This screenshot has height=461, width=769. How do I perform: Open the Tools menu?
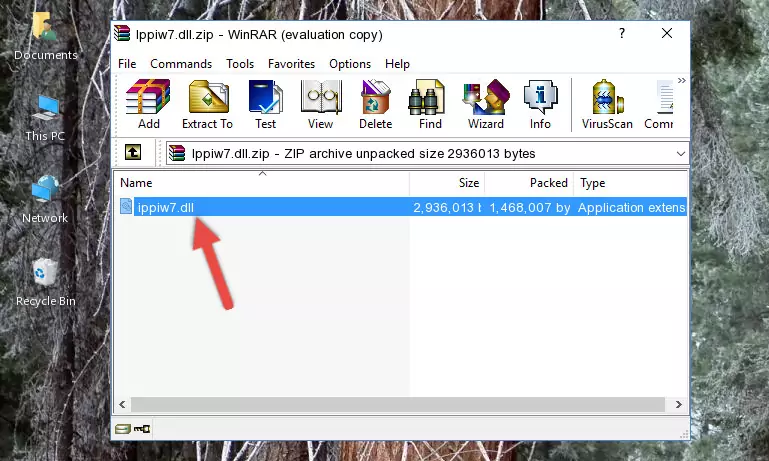click(240, 64)
